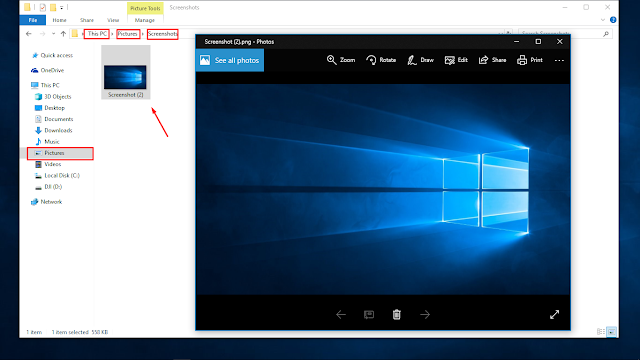Open Videos in navigation pane
Viewport: 640px width, 360px height.
tap(48, 164)
